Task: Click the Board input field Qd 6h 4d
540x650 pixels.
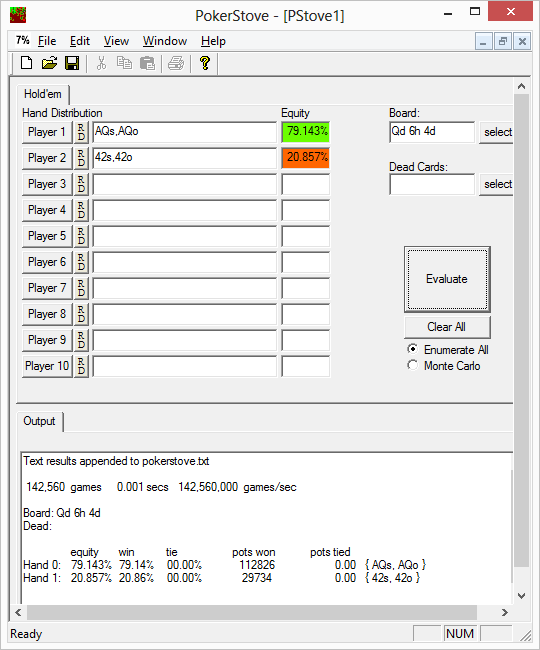Action: tap(432, 132)
